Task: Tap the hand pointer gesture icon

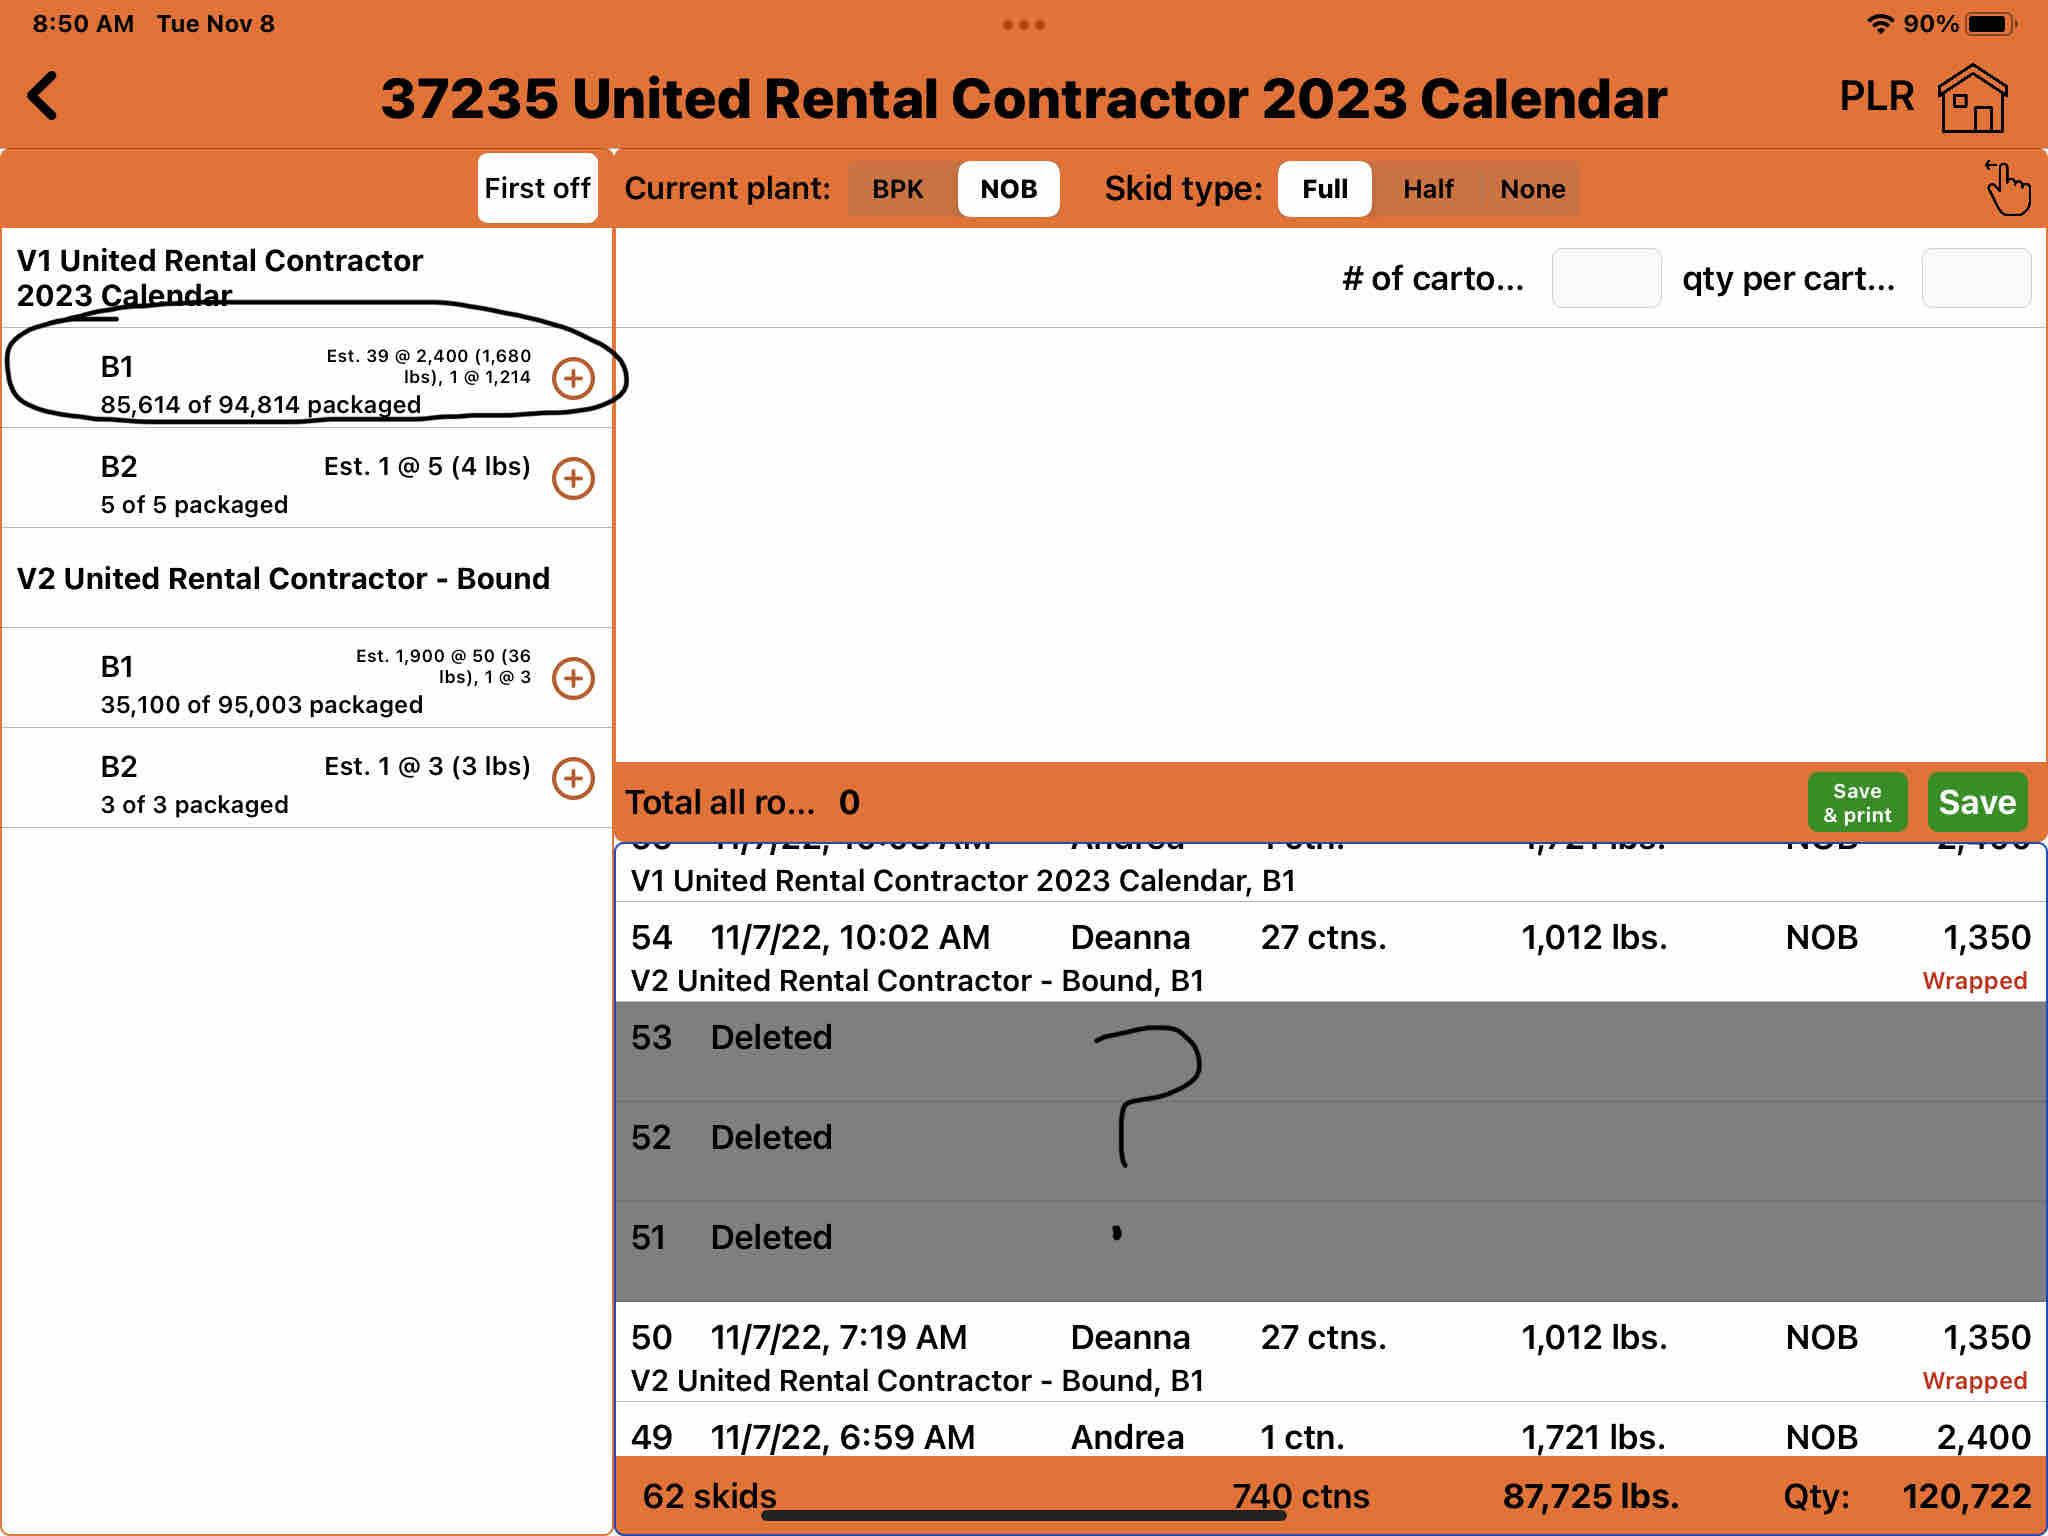Action: pyautogui.click(x=2007, y=188)
